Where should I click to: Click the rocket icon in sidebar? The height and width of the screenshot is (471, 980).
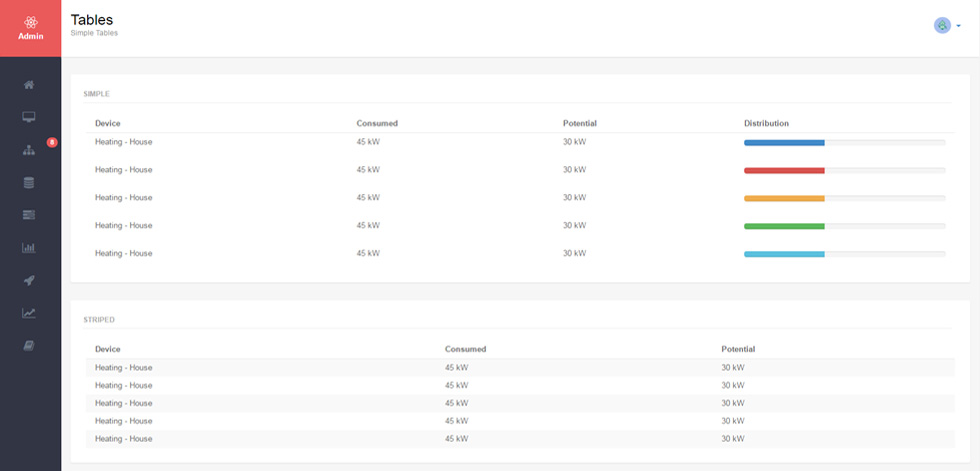tap(29, 280)
